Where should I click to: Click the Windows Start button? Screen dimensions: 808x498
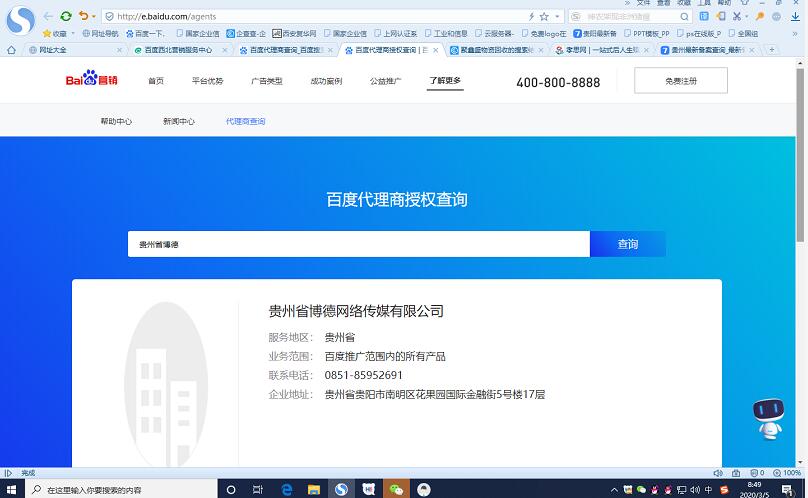[11, 490]
